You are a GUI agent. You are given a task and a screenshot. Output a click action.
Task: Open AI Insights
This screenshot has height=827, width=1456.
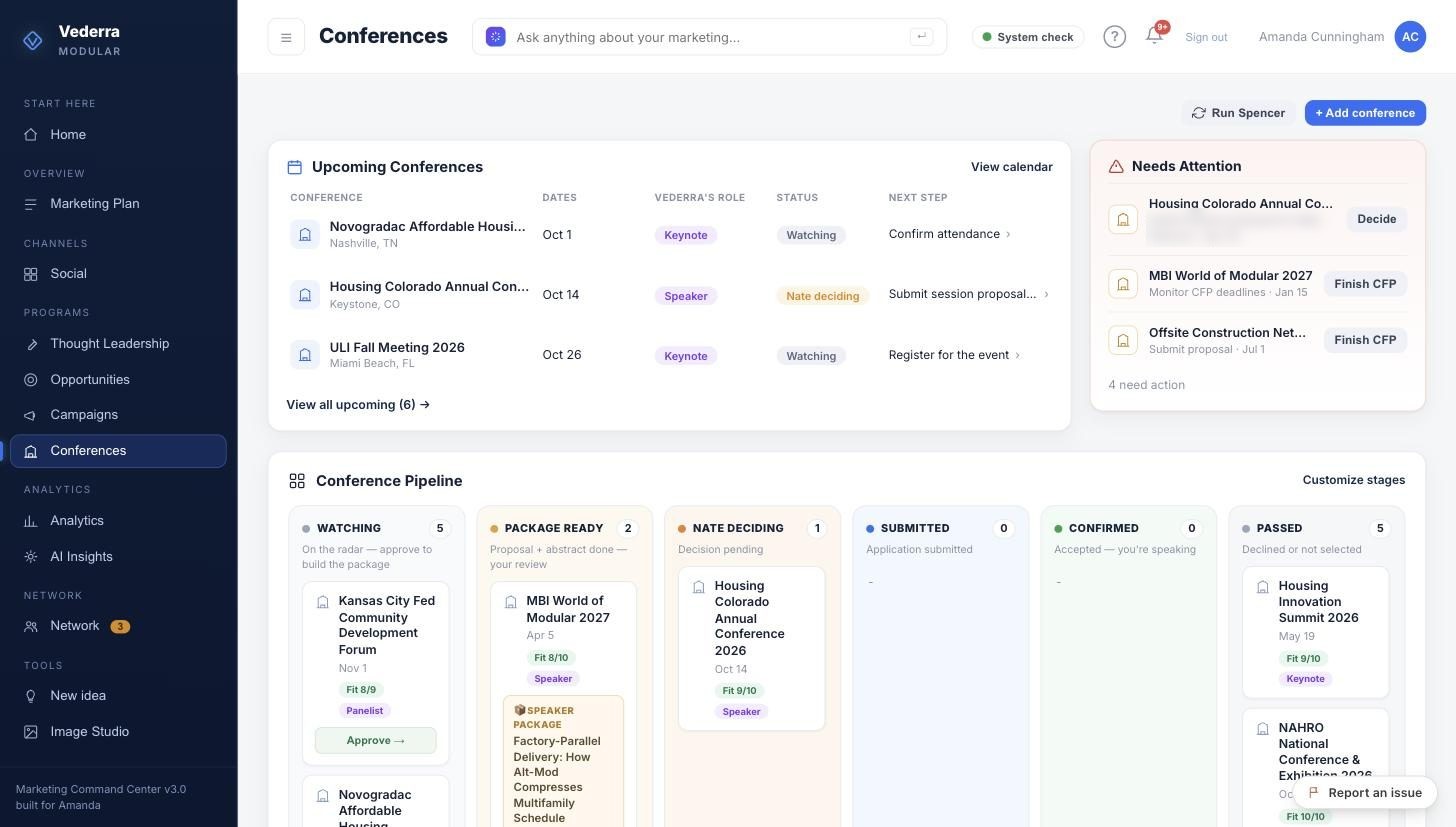point(118,557)
